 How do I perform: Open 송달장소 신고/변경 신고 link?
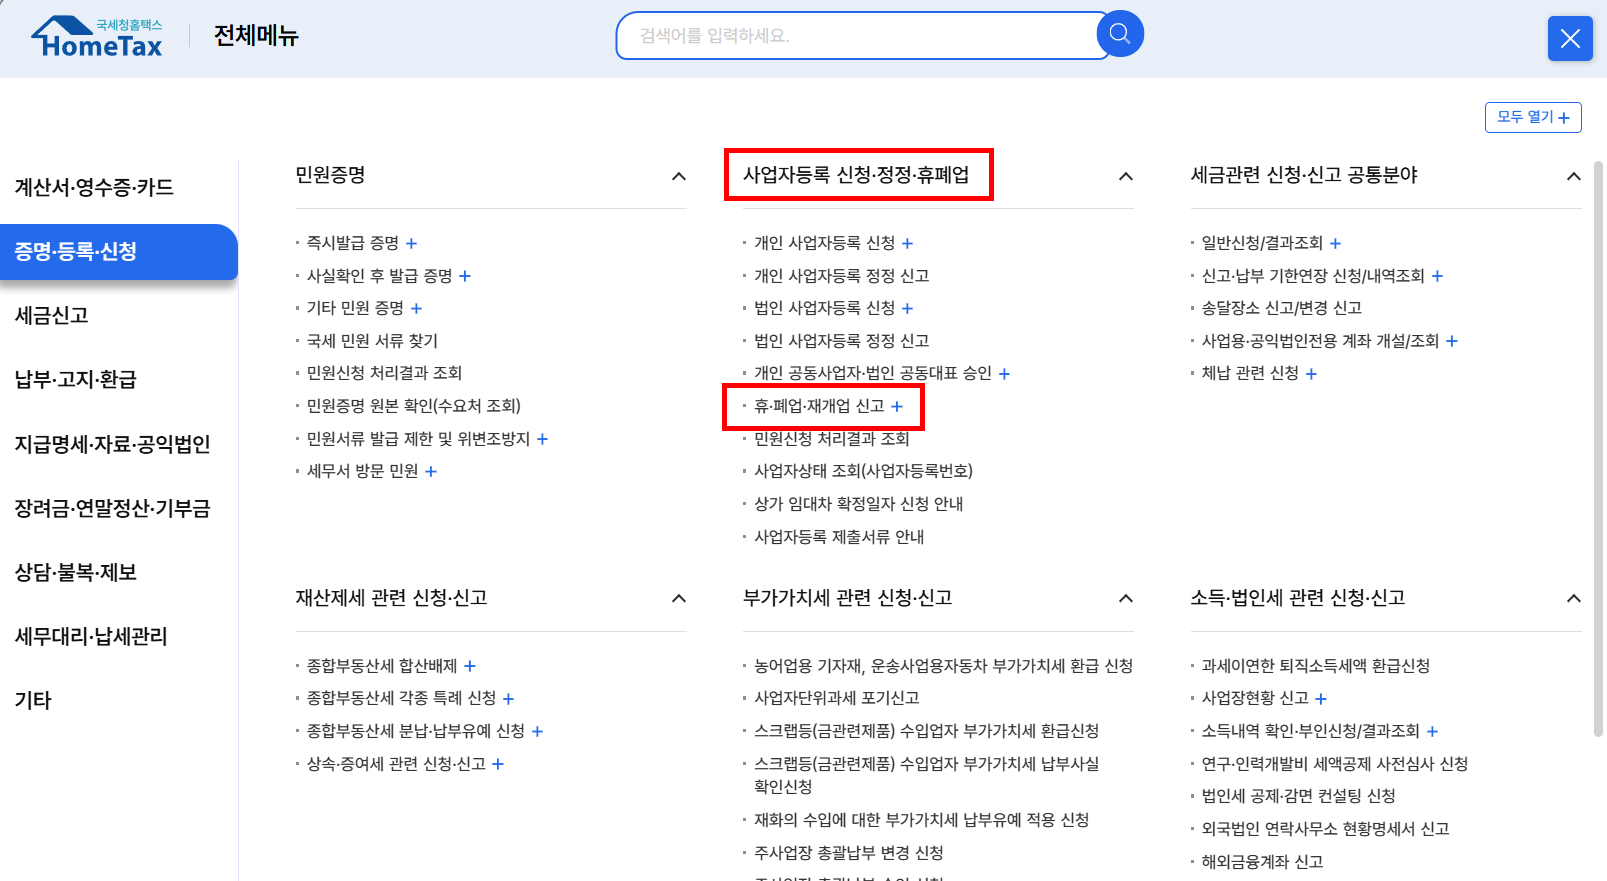[1281, 308]
